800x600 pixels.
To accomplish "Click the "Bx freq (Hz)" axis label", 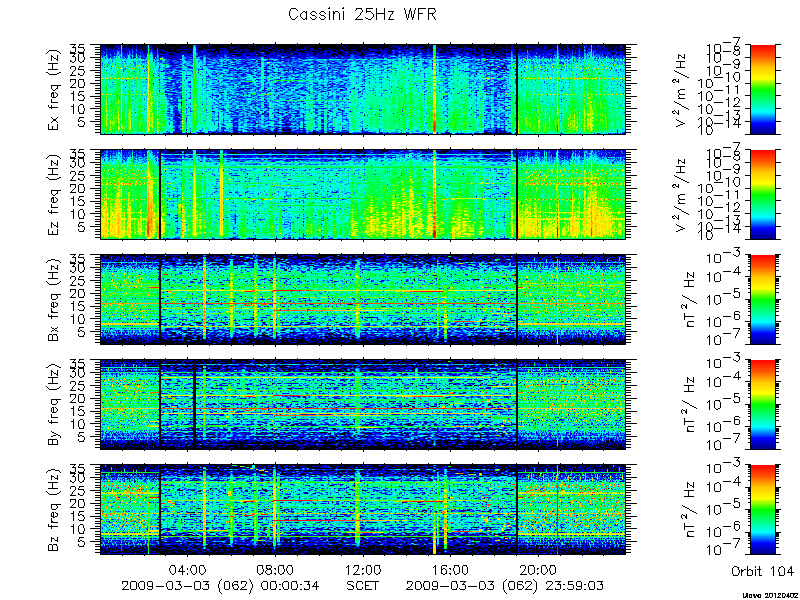I will point(55,299).
